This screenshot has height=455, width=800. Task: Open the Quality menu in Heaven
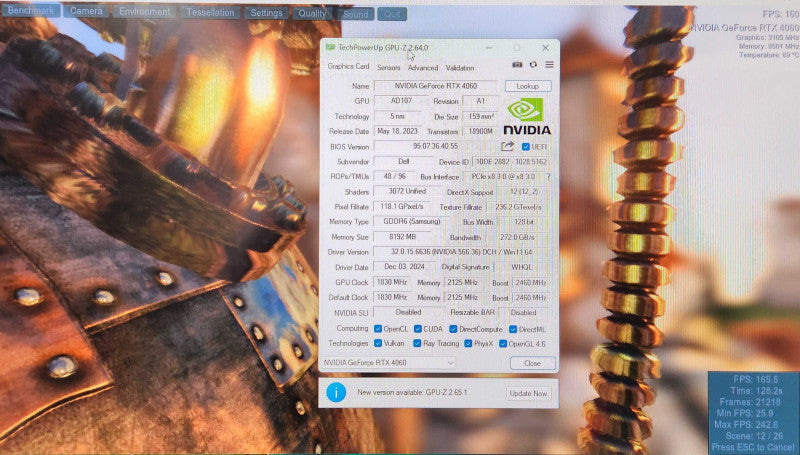(312, 14)
